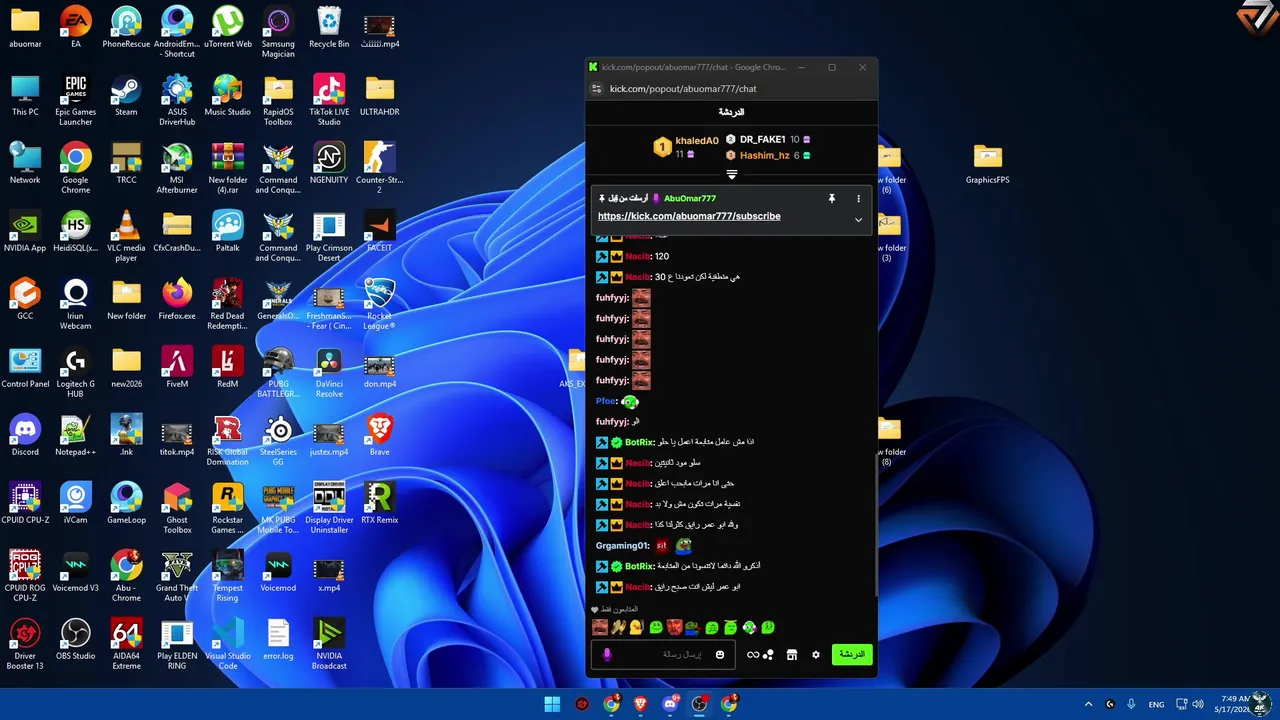The width and height of the screenshot is (1280, 720).
Task: Select khaledA0 in the leaderboard
Action: tap(697, 141)
